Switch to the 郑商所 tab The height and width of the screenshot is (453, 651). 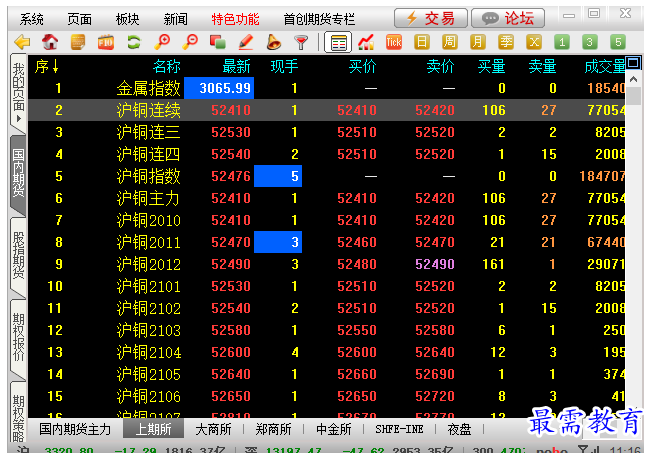pos(274,429)
